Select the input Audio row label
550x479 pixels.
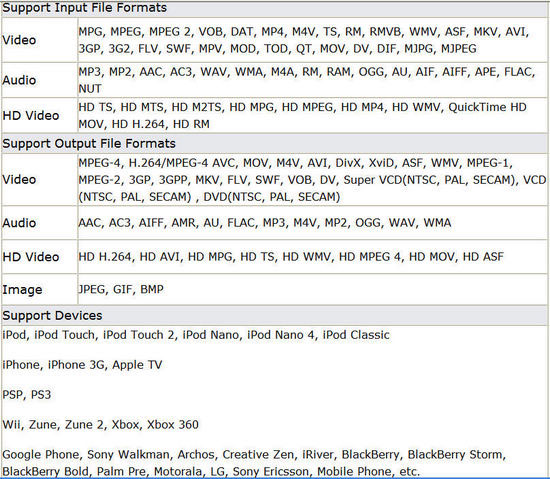pyautogui.click(x=19, y=80)
